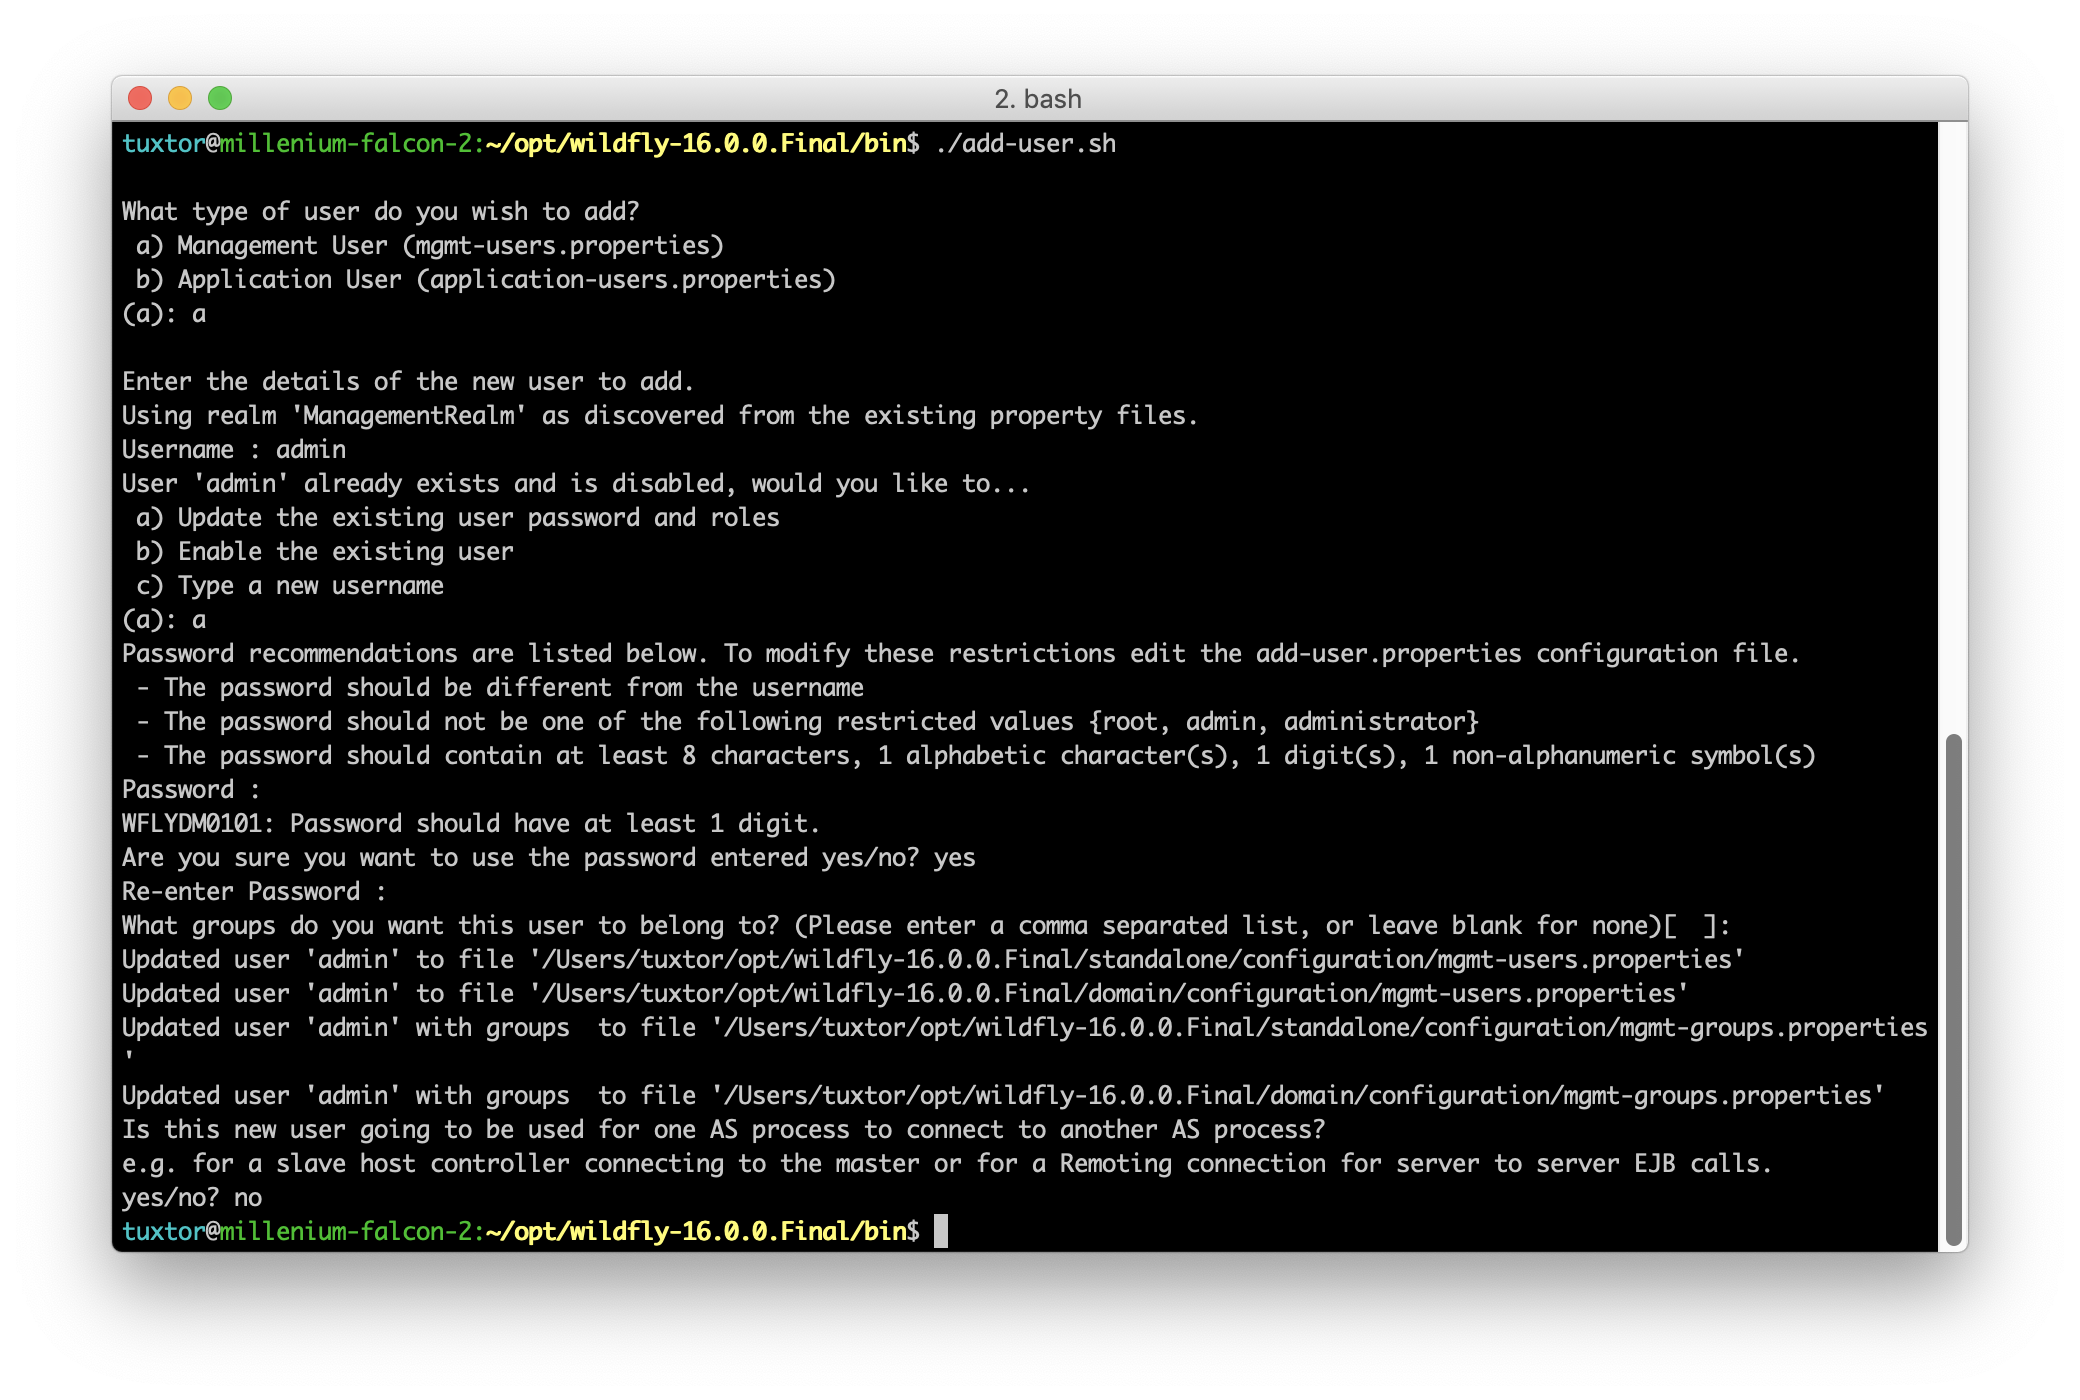Image resolution: width=2080 pixels, height=1400 pixels.
Task: Click the "Username : admin" line
Action: pos(234,450)
